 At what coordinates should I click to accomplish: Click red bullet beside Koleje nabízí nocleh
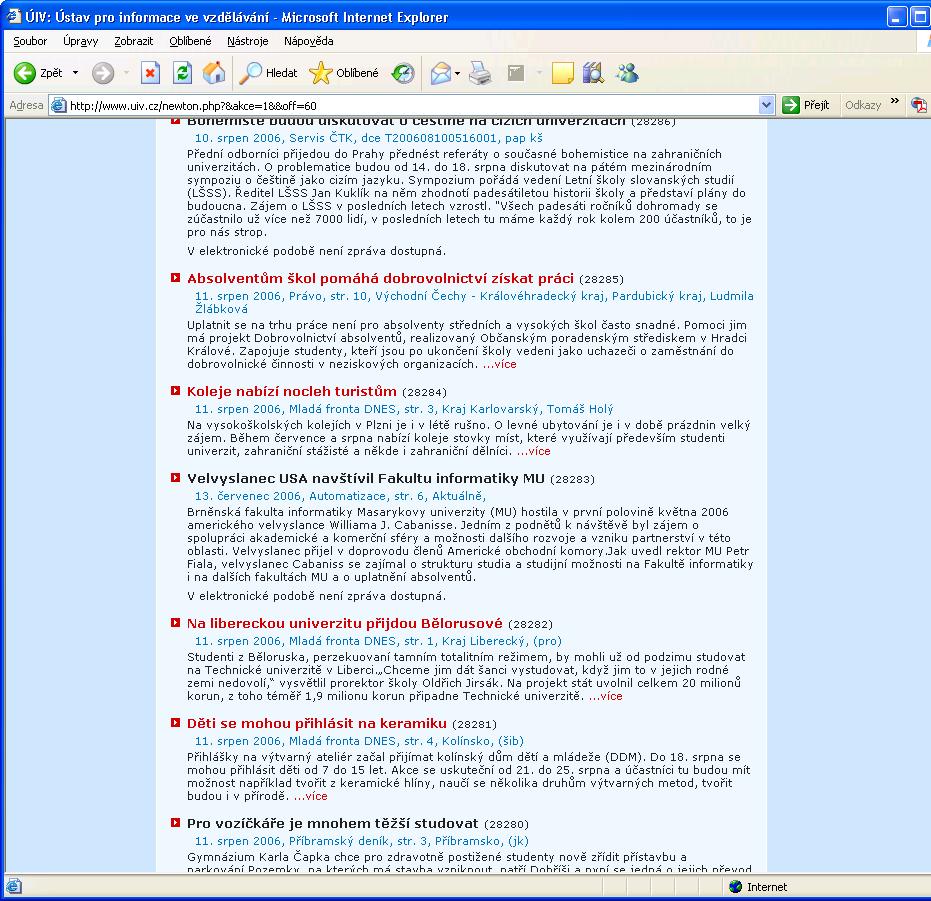point(175,391)
